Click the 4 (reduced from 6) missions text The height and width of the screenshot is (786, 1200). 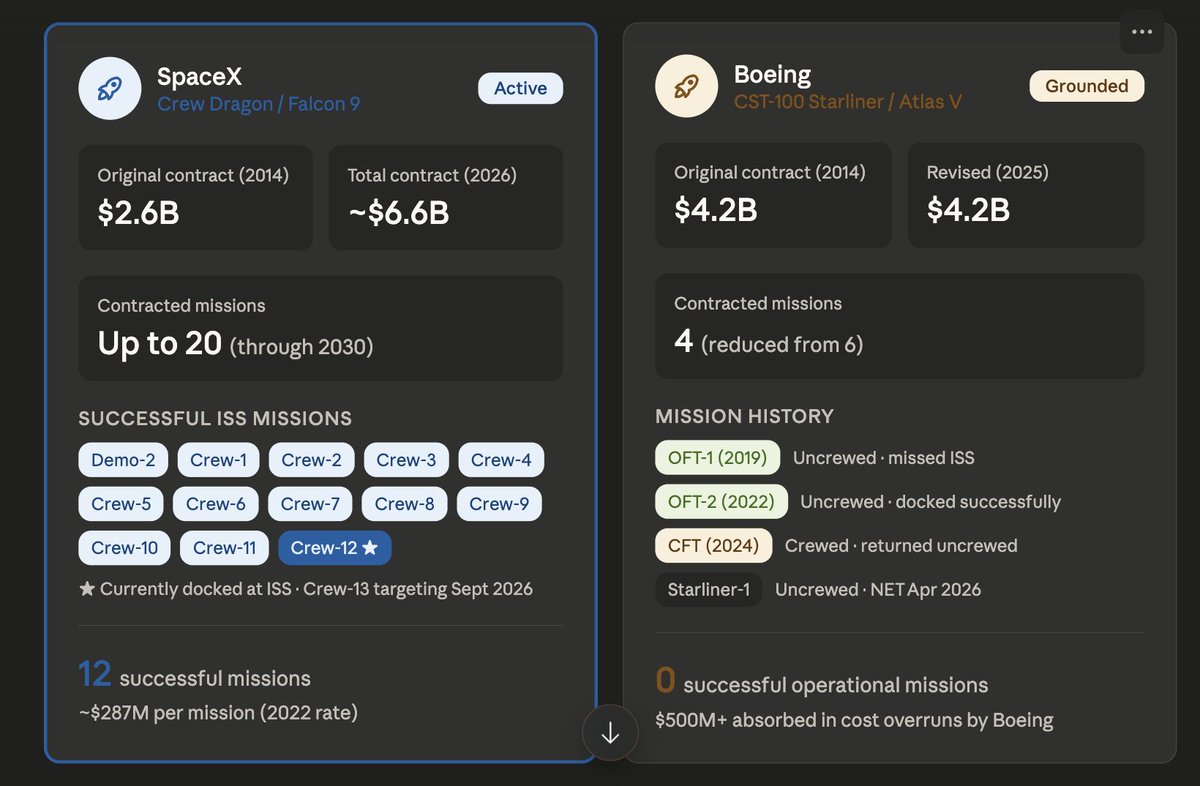[768, 342]
